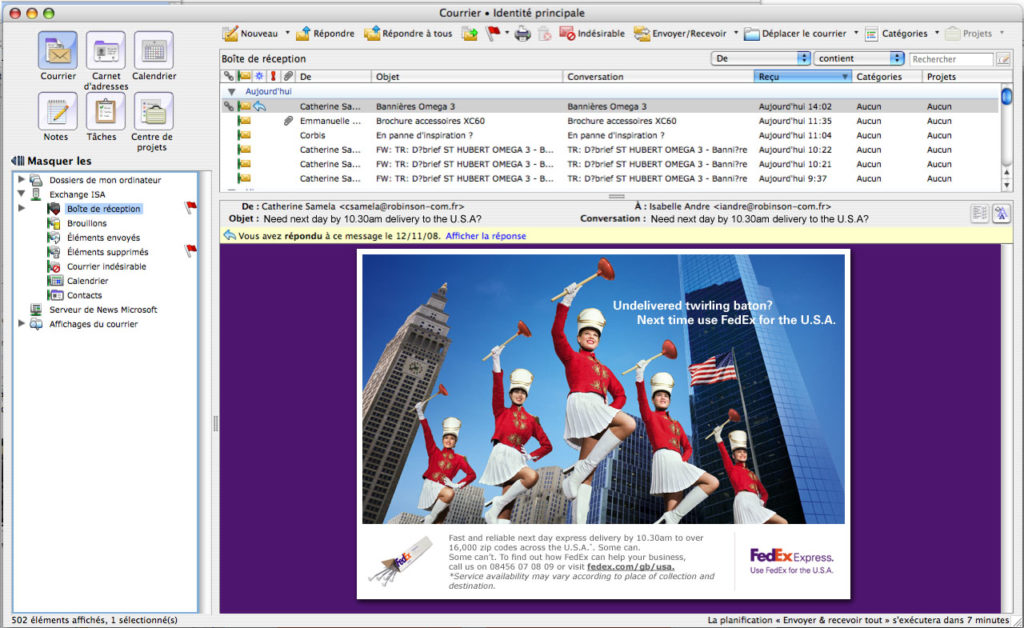The image size is (1024, 628).
Task: Open the Éléments supprimés folder
Action: (x=108, y=252)
